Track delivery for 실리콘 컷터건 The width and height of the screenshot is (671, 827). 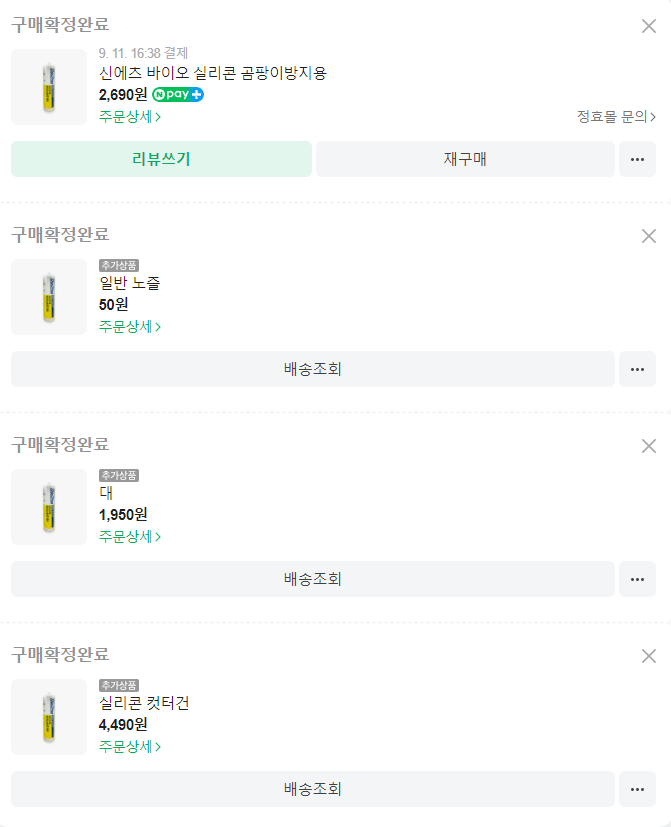click(312, 789)
